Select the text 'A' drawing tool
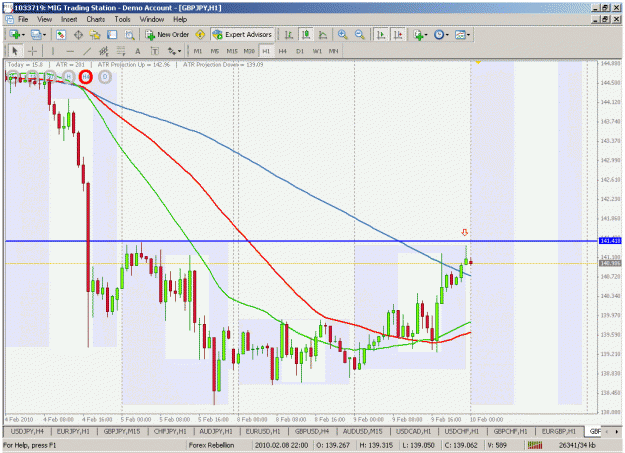The width and height of the screenshot is (625, 453). tap(138, 51)
